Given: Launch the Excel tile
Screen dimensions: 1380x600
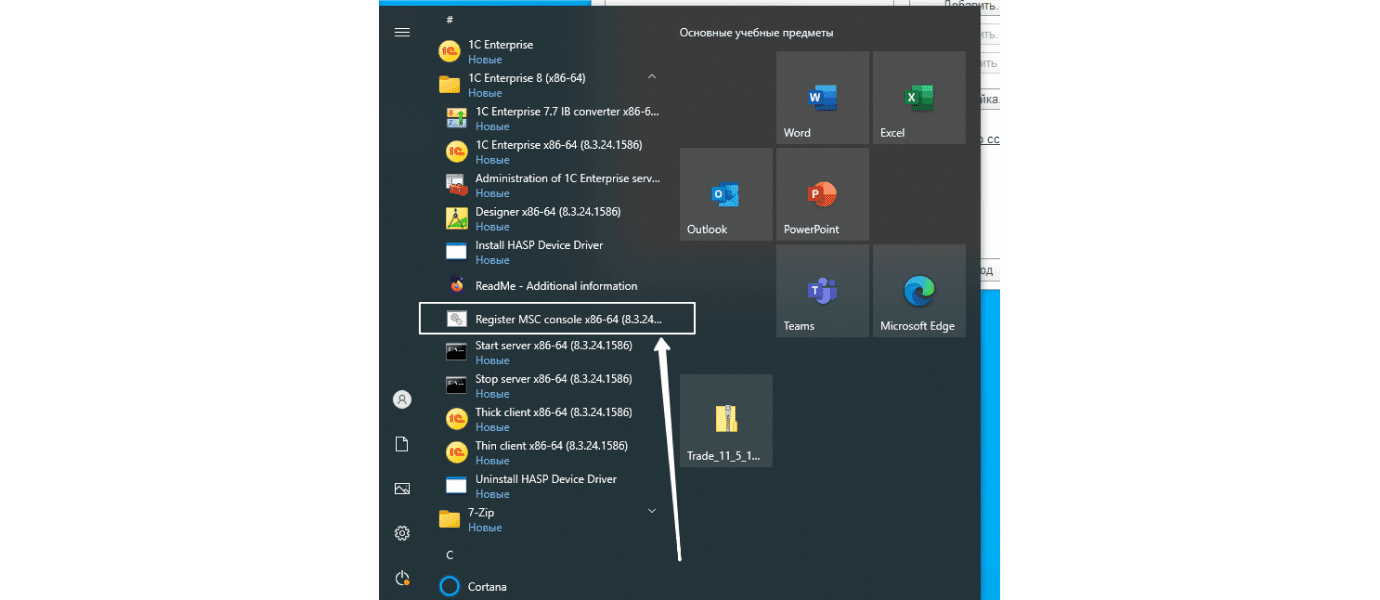Looking at the screenshot, I should tap(919, 98).
